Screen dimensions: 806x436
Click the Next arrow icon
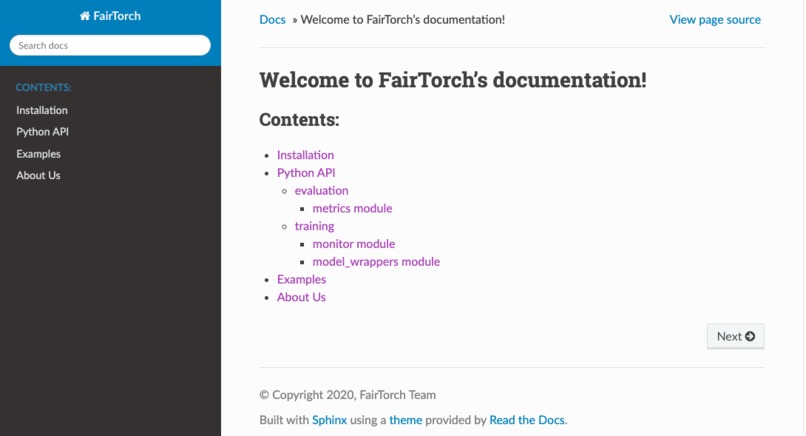click(x=750, y=336)
